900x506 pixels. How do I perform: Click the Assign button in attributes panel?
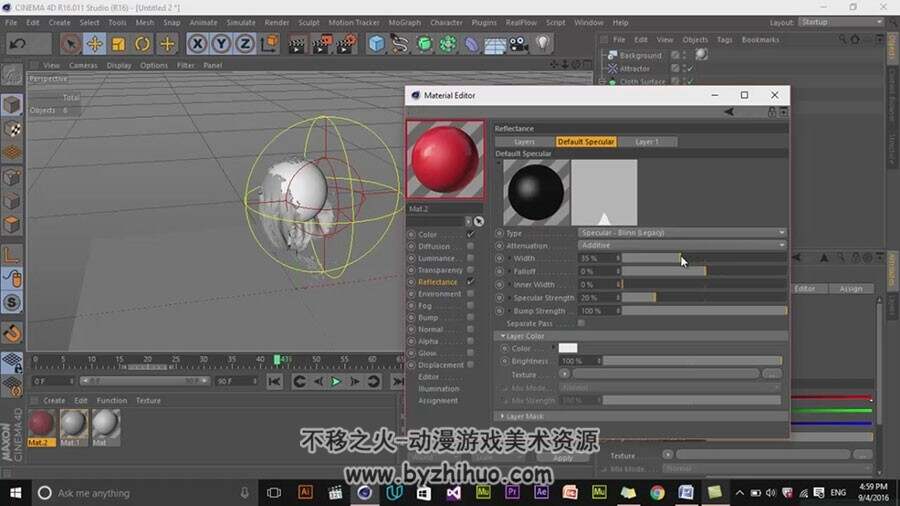[851, 289]
